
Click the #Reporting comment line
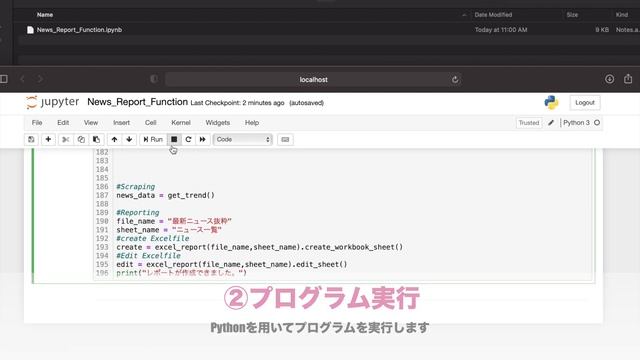point(138,213)
